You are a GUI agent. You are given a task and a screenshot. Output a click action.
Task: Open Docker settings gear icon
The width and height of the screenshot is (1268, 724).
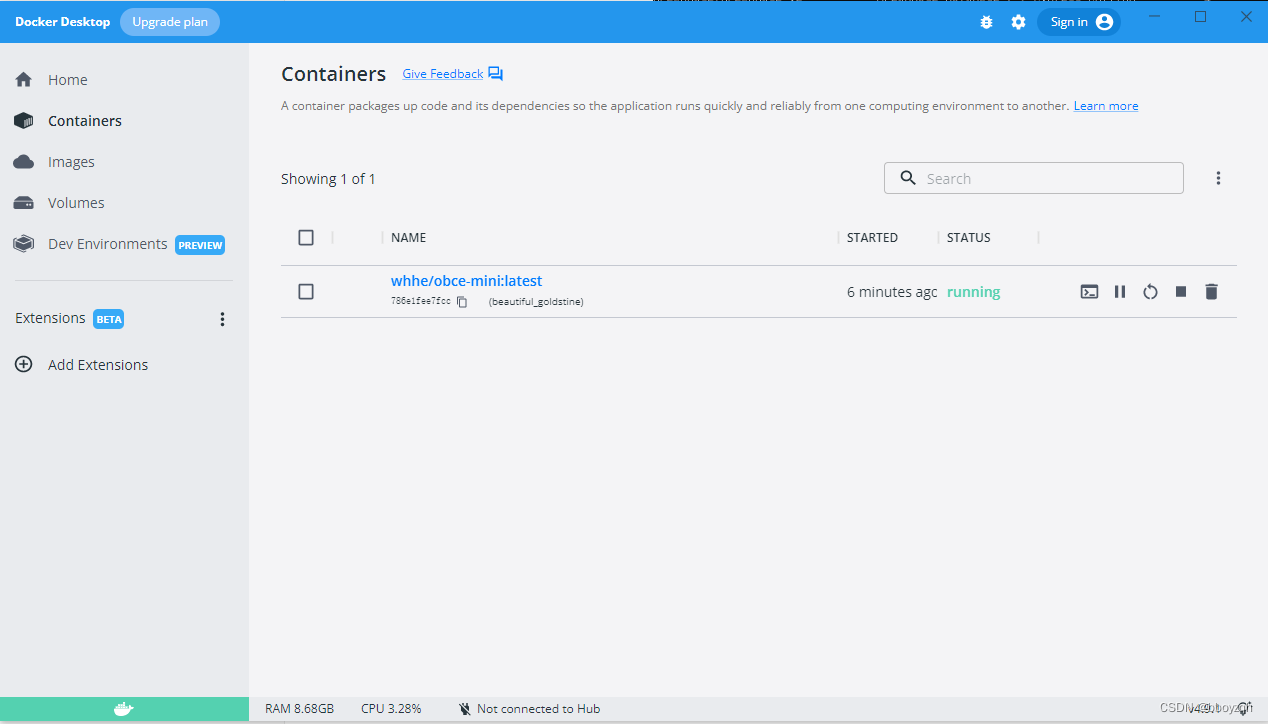pyautogui.click(x=1018, y=22)
